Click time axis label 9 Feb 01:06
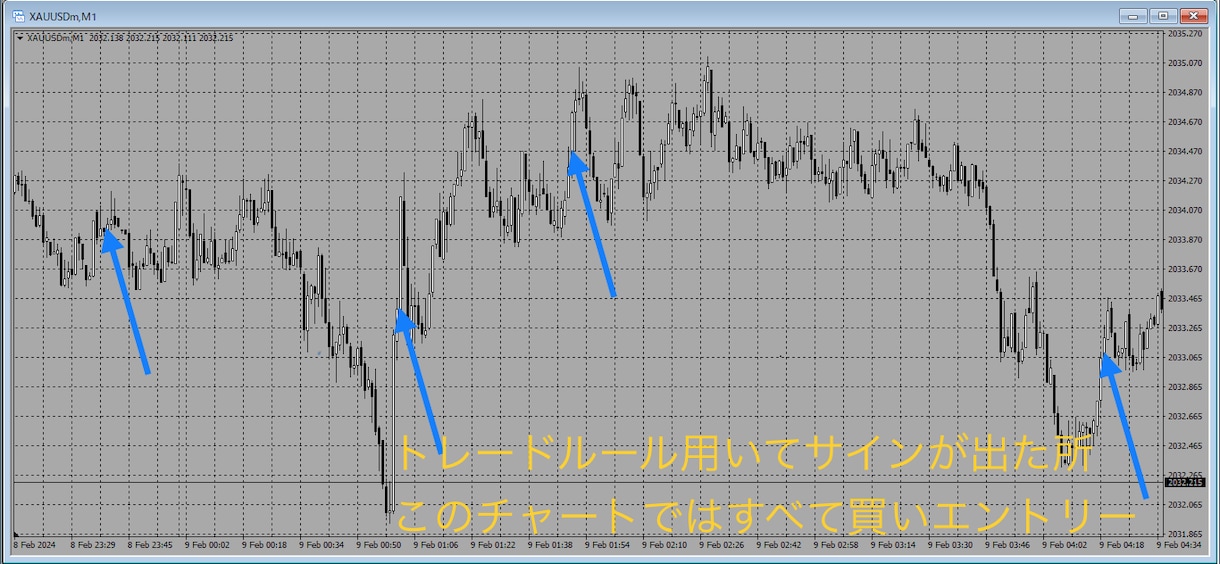Viewport: 1220px width, 564px height. (436, 546)
